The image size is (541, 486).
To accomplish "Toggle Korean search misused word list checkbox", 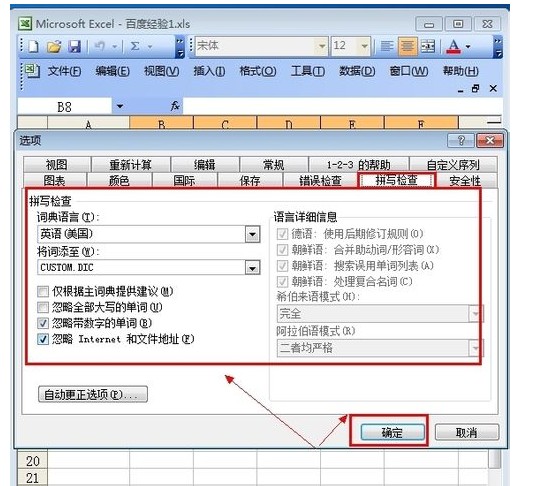I will click(x=282, y=266).
